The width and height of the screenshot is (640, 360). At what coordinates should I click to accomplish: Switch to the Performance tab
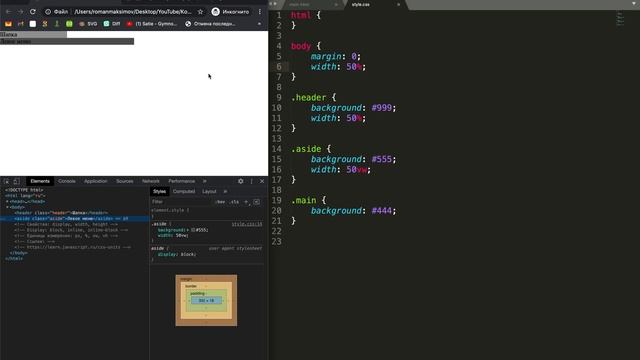[x=181, y=181]
